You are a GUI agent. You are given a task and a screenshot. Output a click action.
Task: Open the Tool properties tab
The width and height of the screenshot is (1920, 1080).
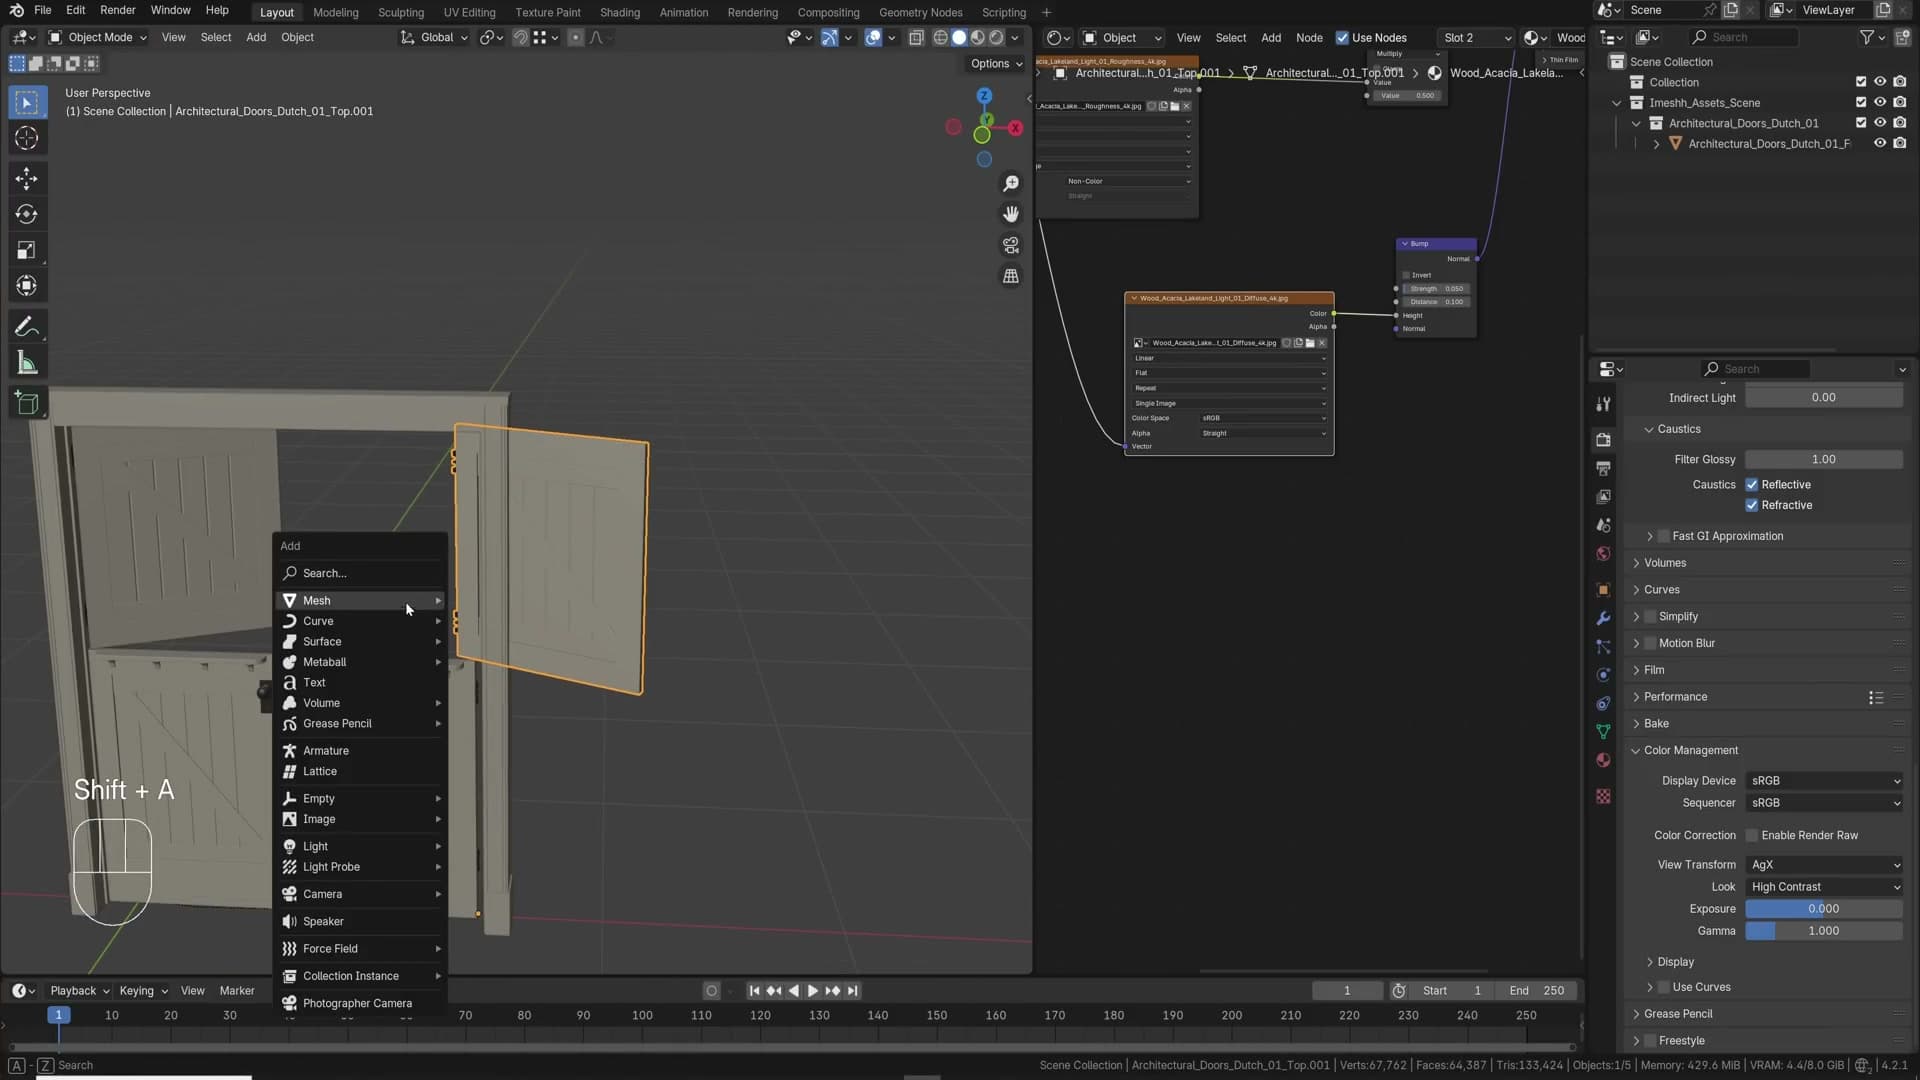coord(1604,404)
